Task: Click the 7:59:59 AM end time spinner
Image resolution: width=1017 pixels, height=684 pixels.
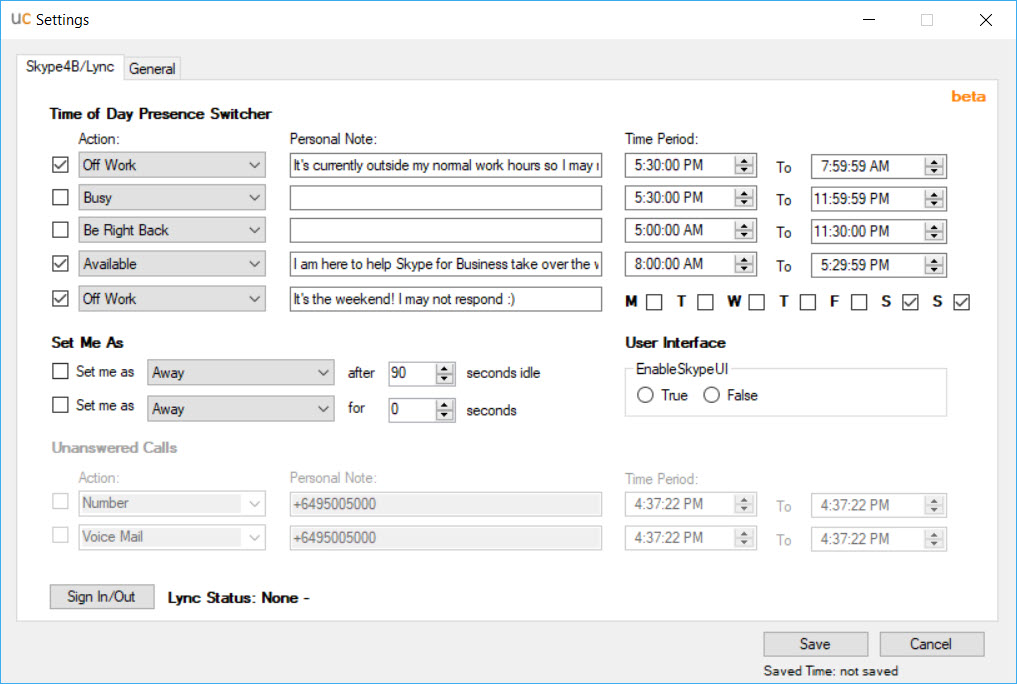Action: [x=934, y=167]
